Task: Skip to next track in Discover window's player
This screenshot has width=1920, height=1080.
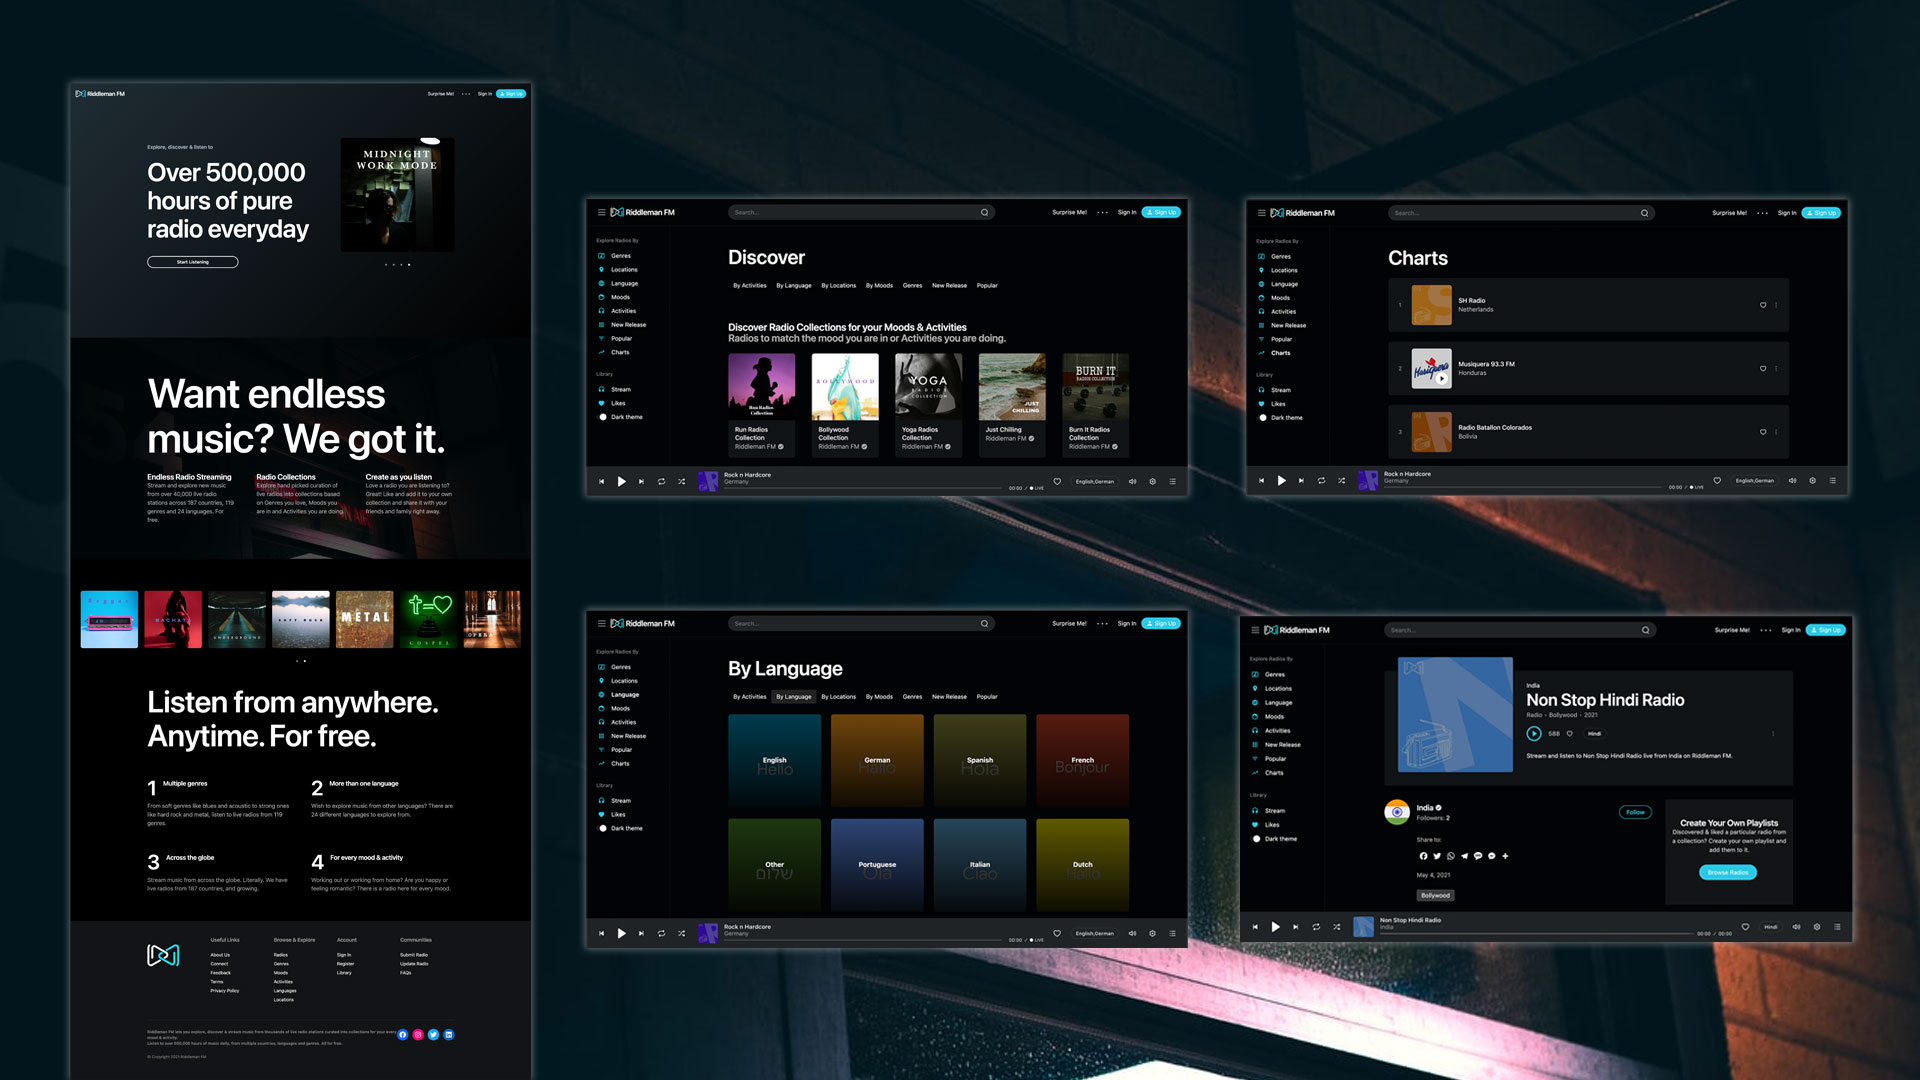Action: 641,481
